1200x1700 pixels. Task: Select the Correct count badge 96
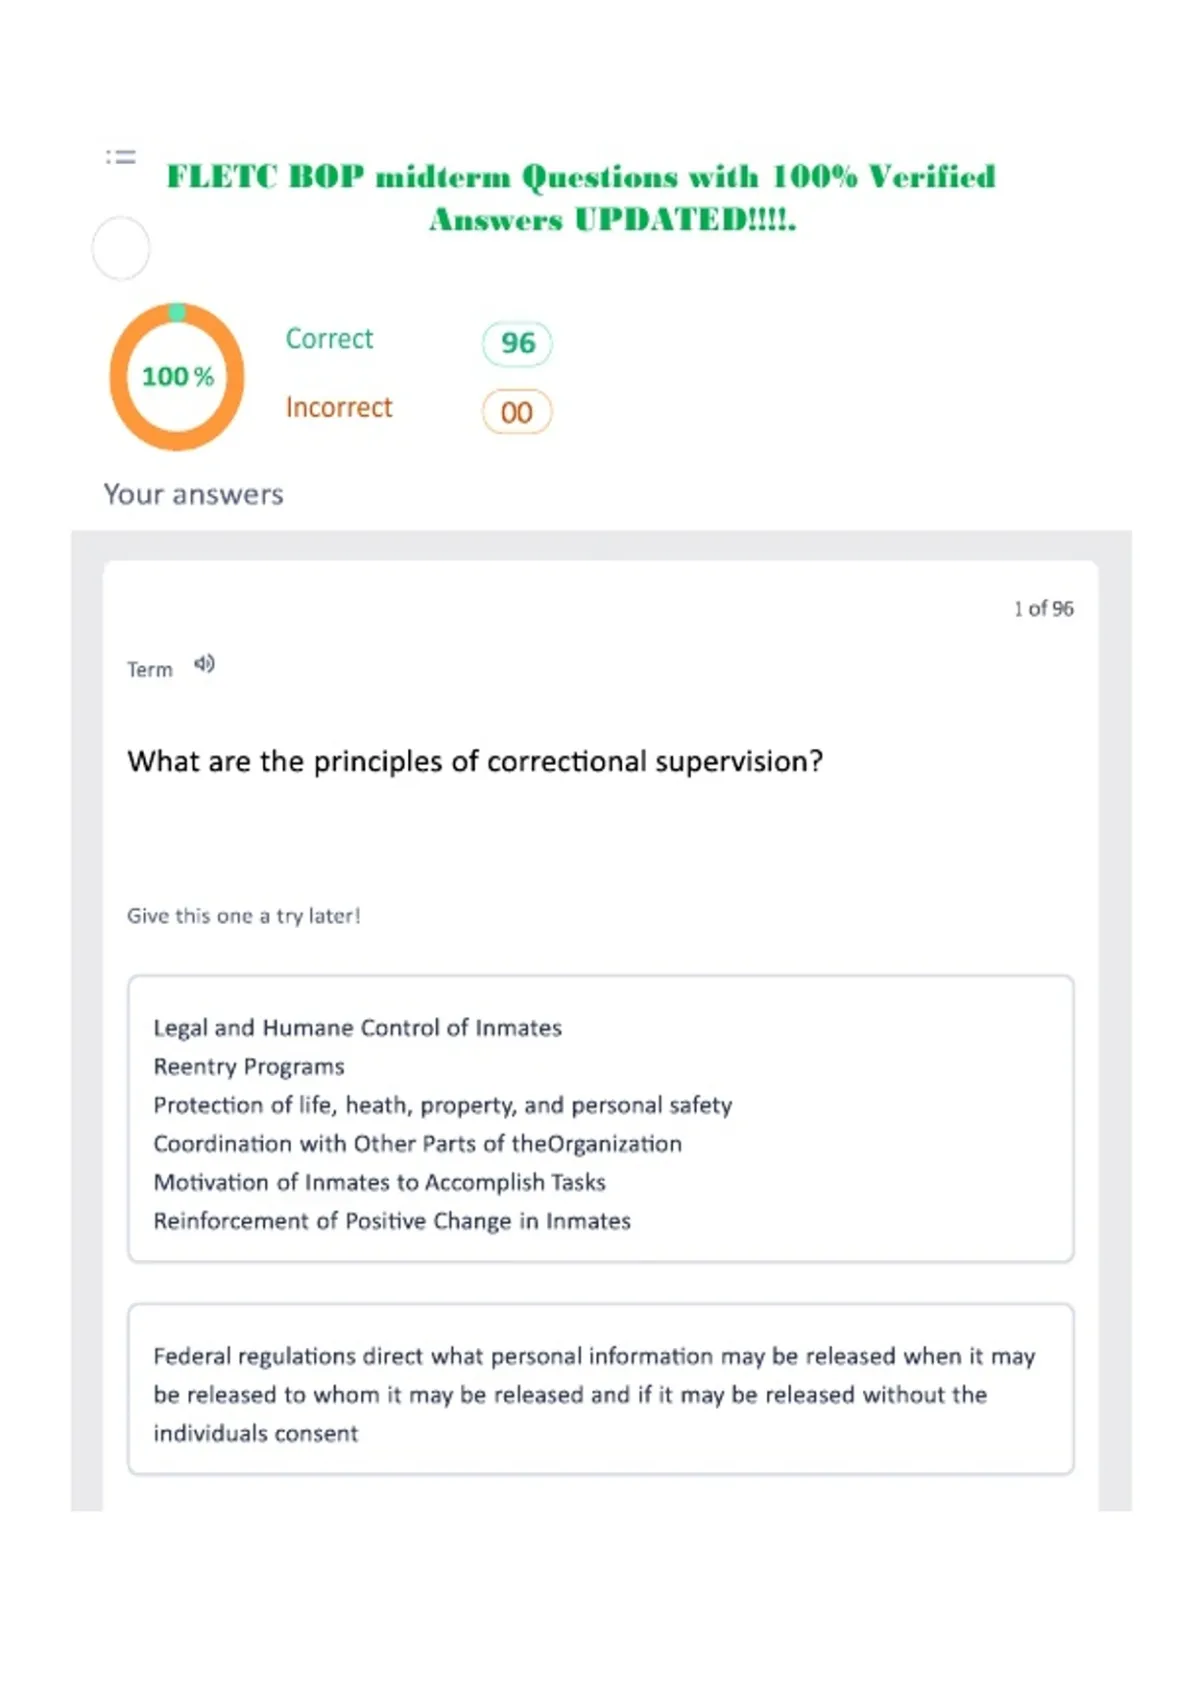pos(517,343)
